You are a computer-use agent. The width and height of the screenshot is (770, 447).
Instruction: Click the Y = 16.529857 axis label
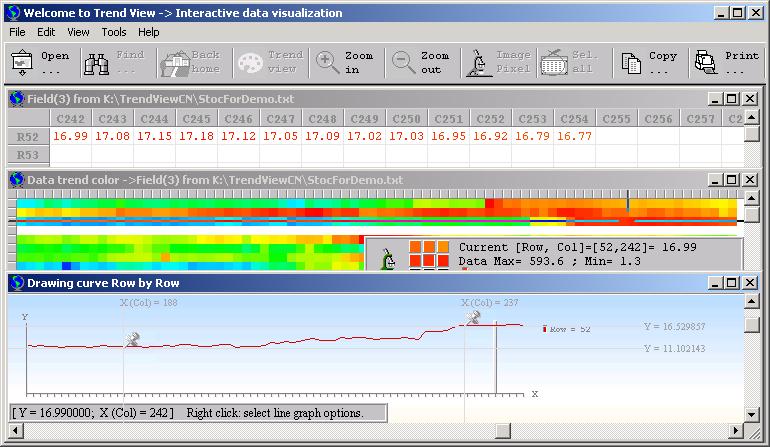coord(674,327)
